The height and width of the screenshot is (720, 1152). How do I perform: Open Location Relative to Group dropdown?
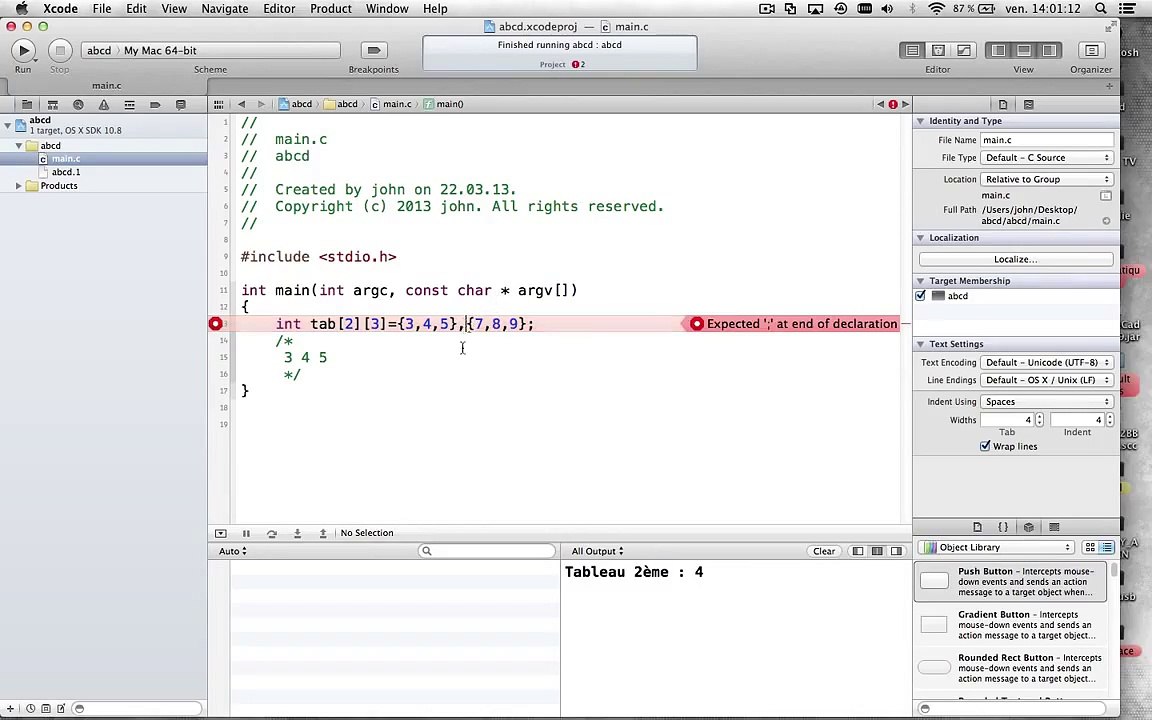(x=1047, y=179)
